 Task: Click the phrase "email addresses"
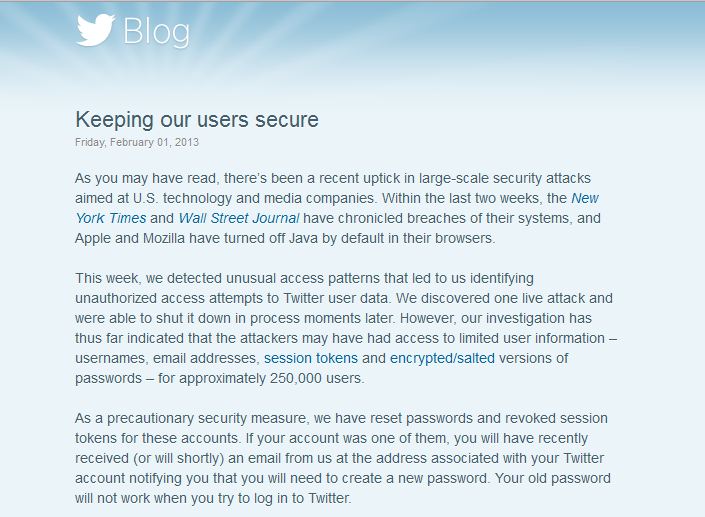tap(206, 358)
